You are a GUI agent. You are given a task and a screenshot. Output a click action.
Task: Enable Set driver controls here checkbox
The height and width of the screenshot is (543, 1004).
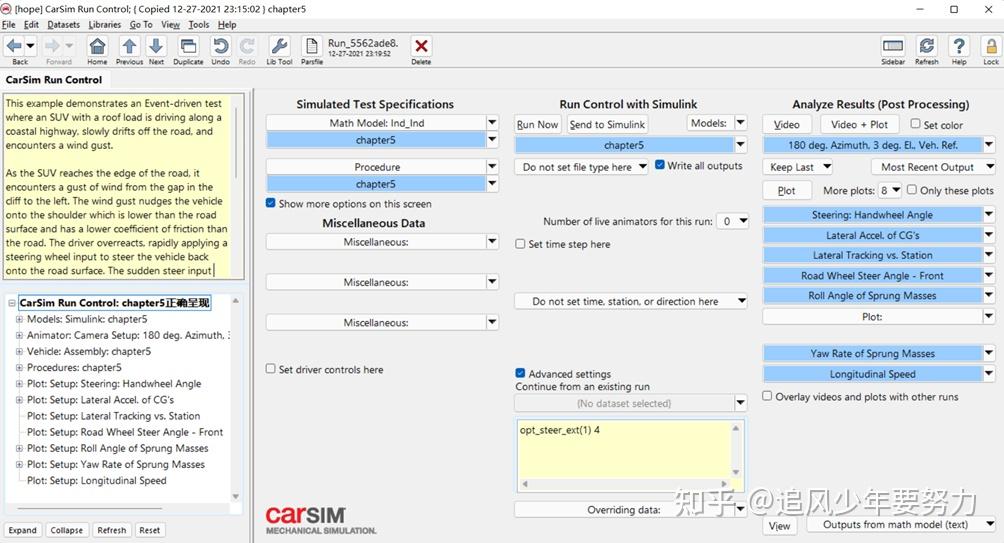point(270,369)
